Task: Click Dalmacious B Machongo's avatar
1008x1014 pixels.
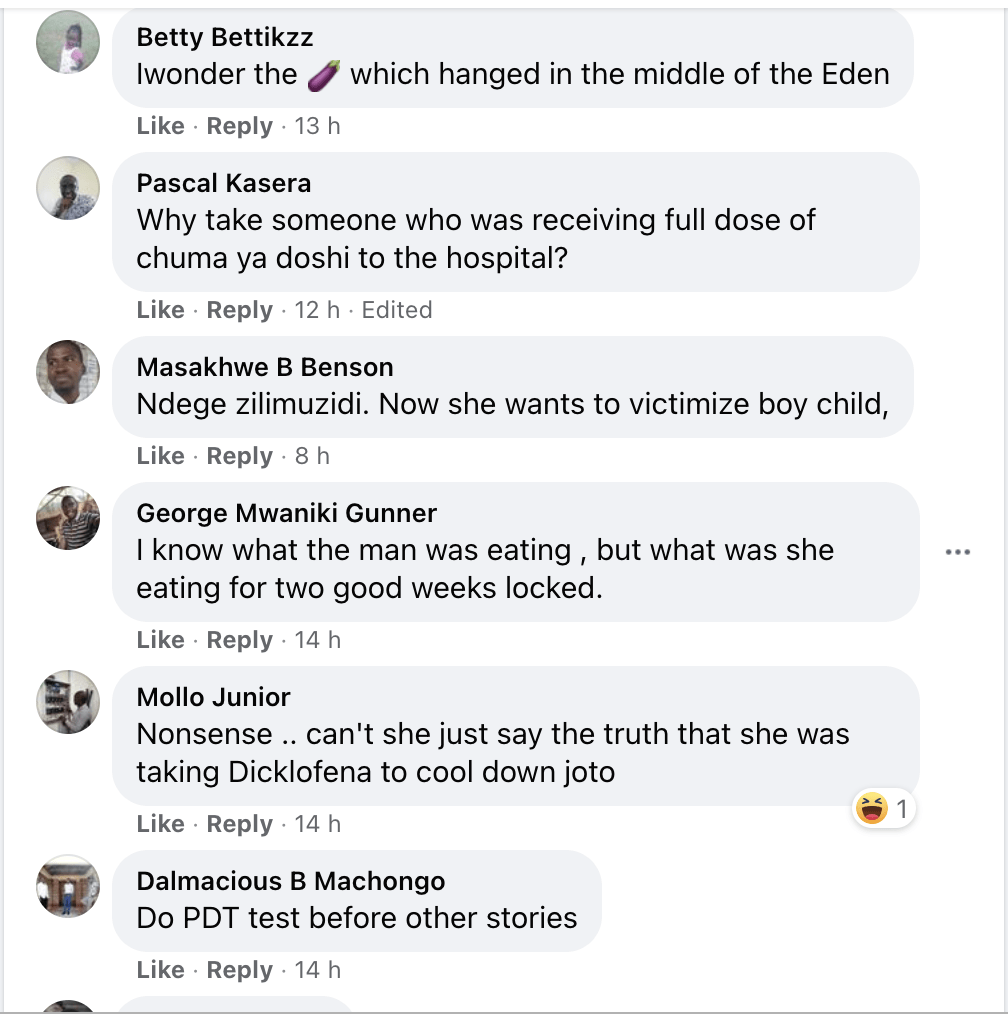Action: click(x=68, y=885)
